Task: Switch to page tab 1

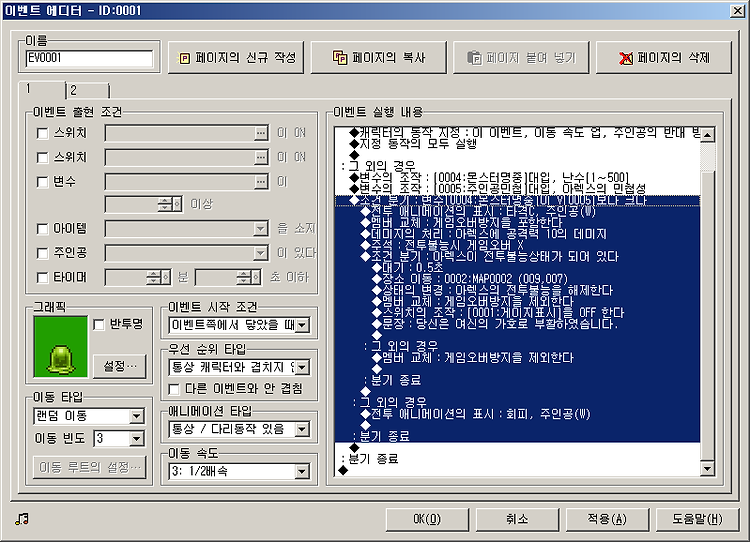Action: pyautogui.click(x=42, y=89)
